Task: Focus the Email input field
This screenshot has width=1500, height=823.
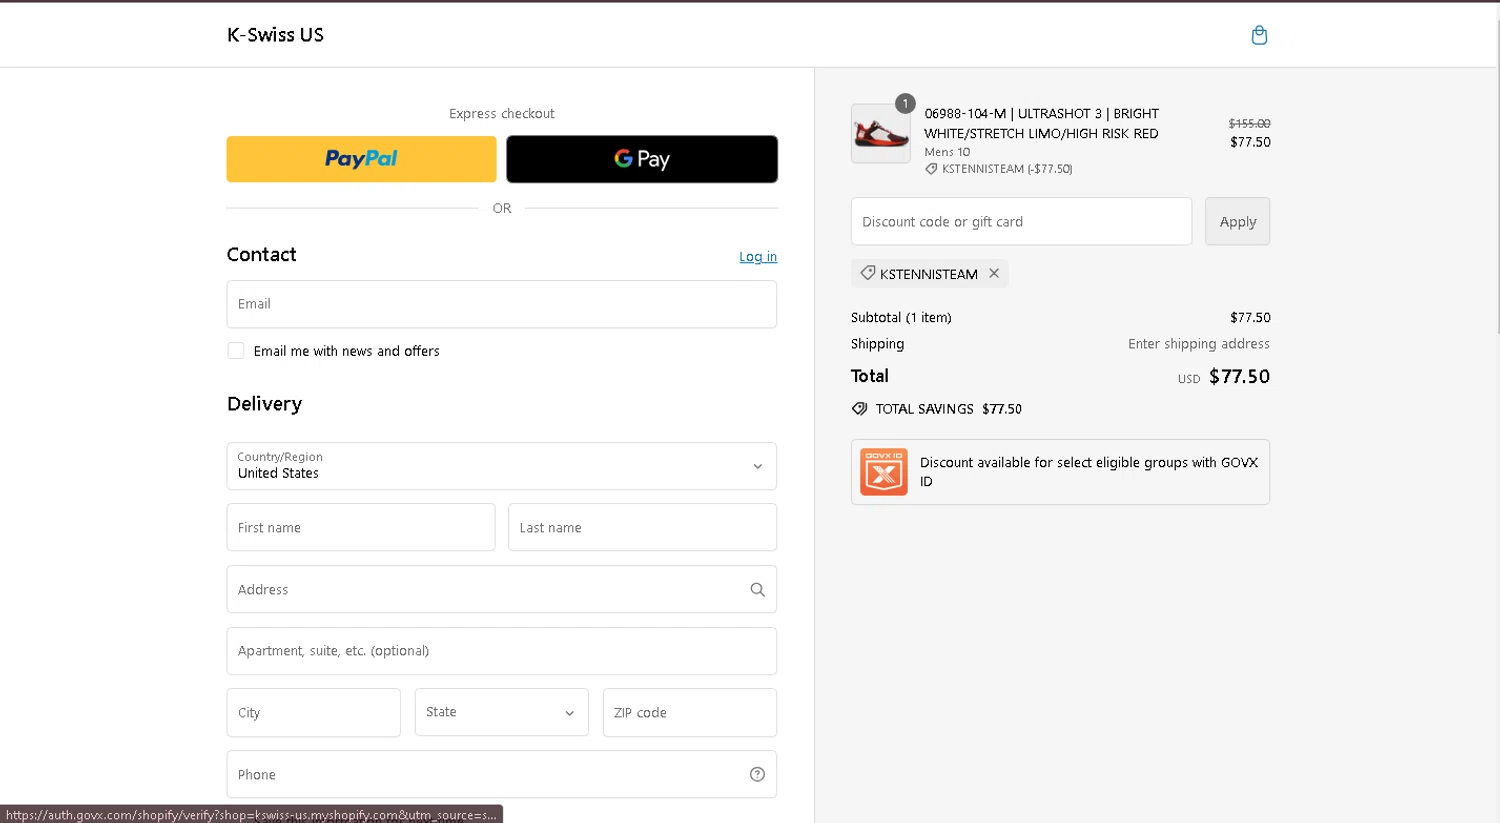Action: coord(502,304)
